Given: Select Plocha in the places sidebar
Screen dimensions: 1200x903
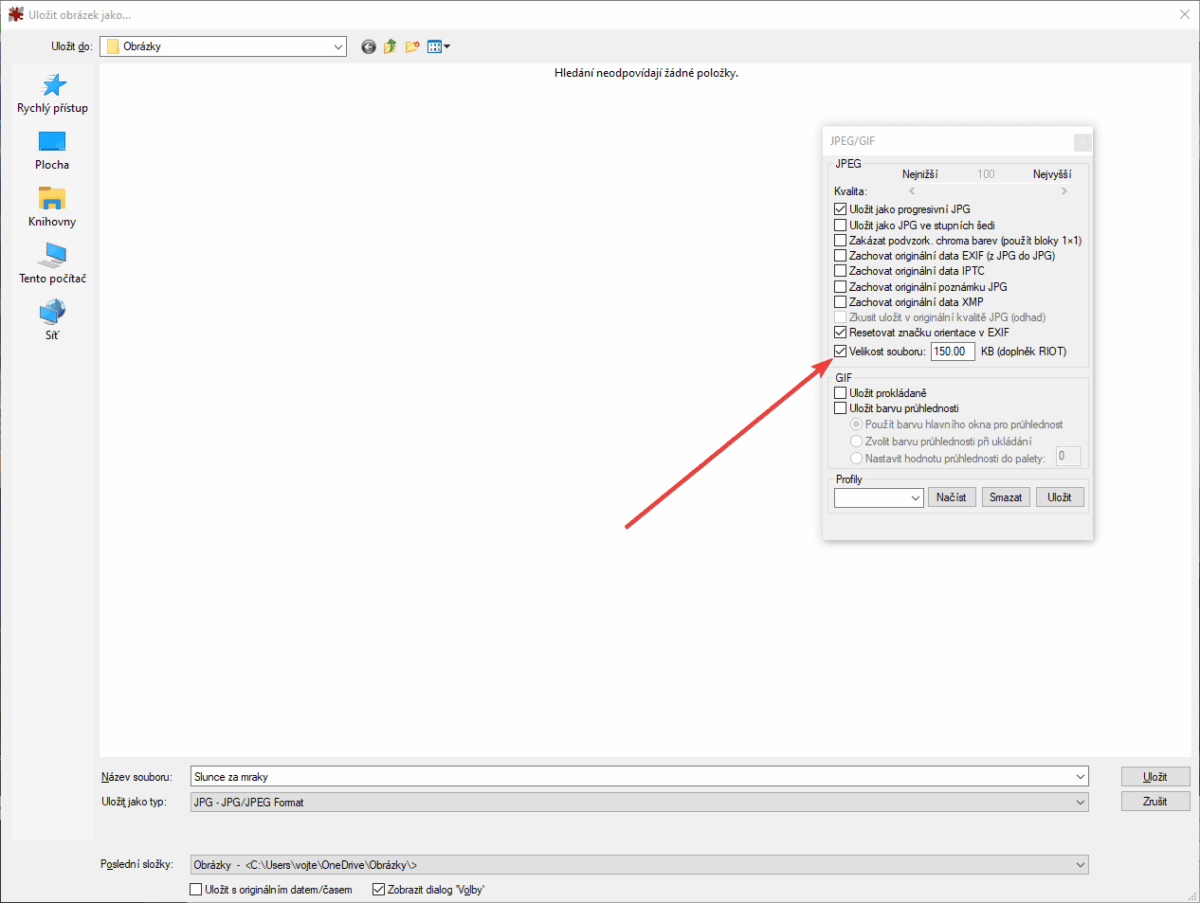Looking at the screenshot, I should [x=52, y=150].
